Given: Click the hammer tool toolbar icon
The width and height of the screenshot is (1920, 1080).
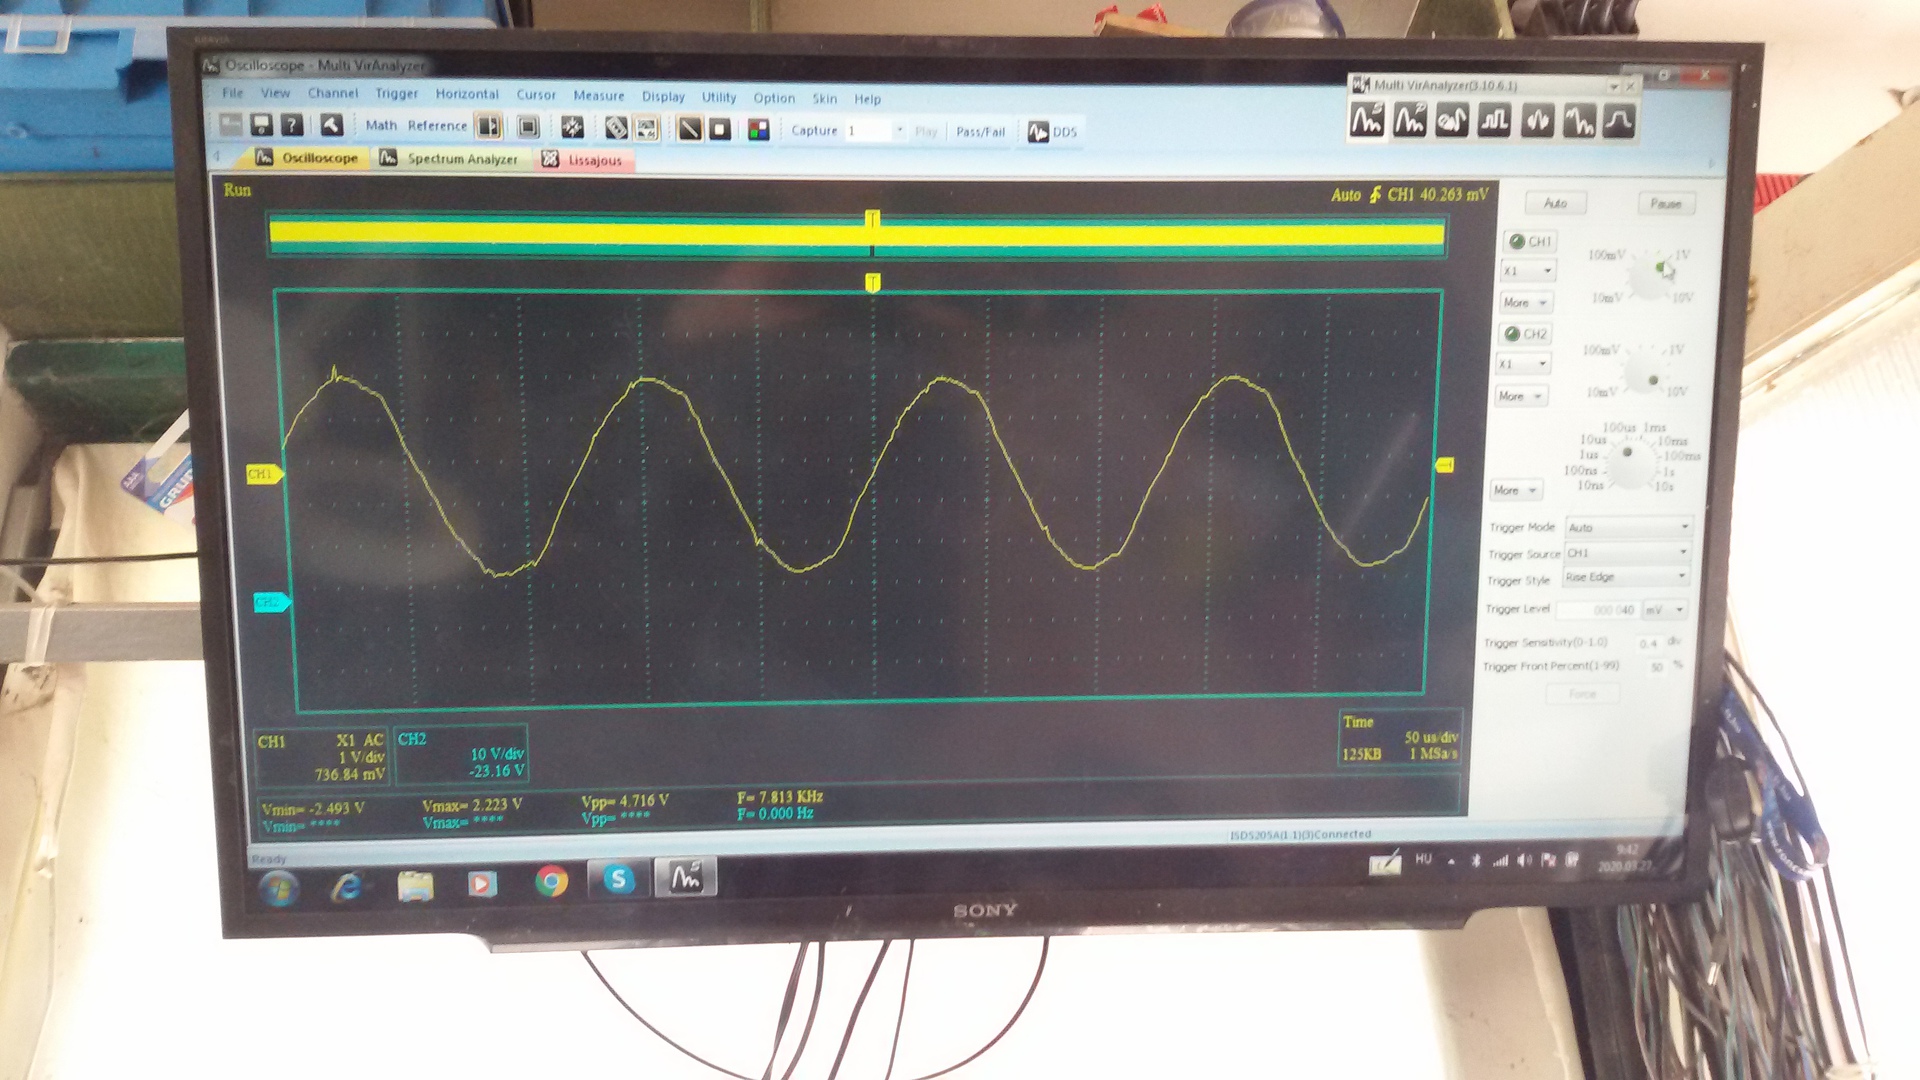Looking at the screenshot, I should coord(331,125).
